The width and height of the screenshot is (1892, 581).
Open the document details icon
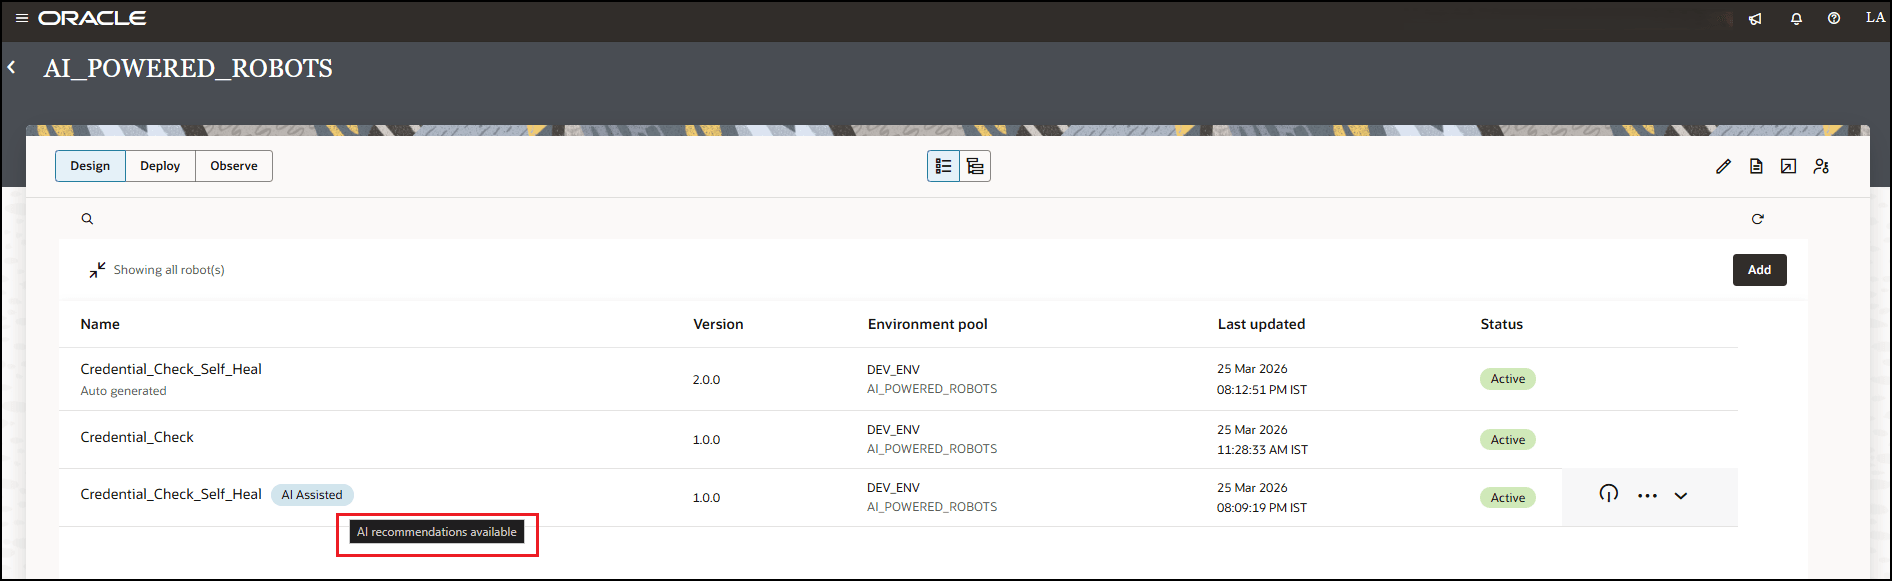(1756, 166)
